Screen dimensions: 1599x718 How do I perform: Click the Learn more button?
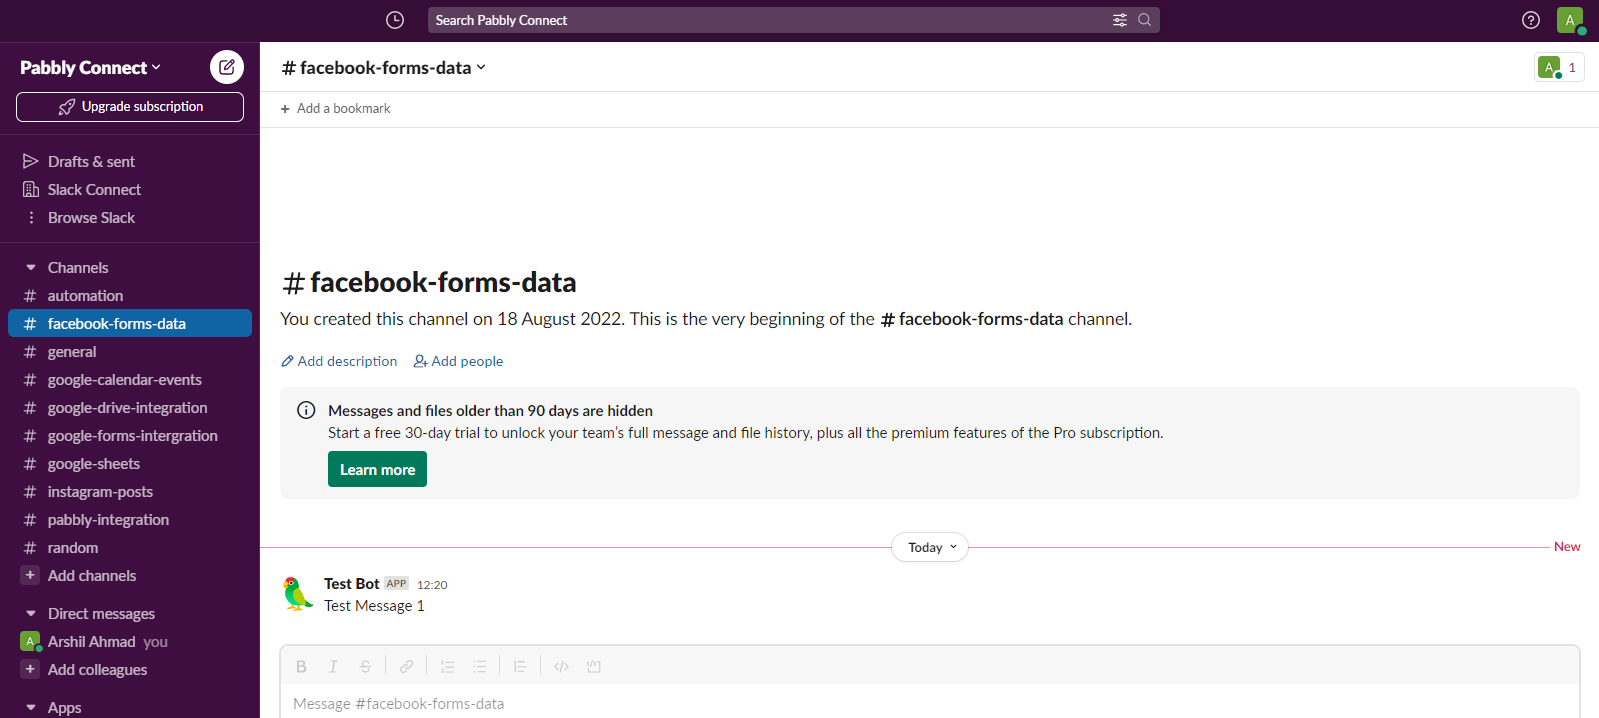377,469
